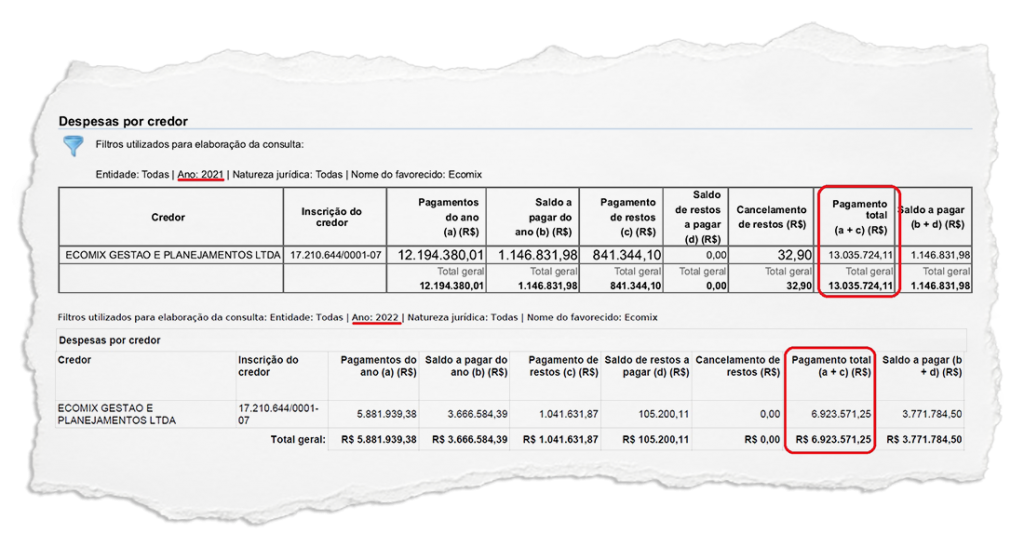Click bold 'R$ 3.771.784,50' total in 2022 table
Viewport: 1024px width, 533px height.
pos(924,440)
